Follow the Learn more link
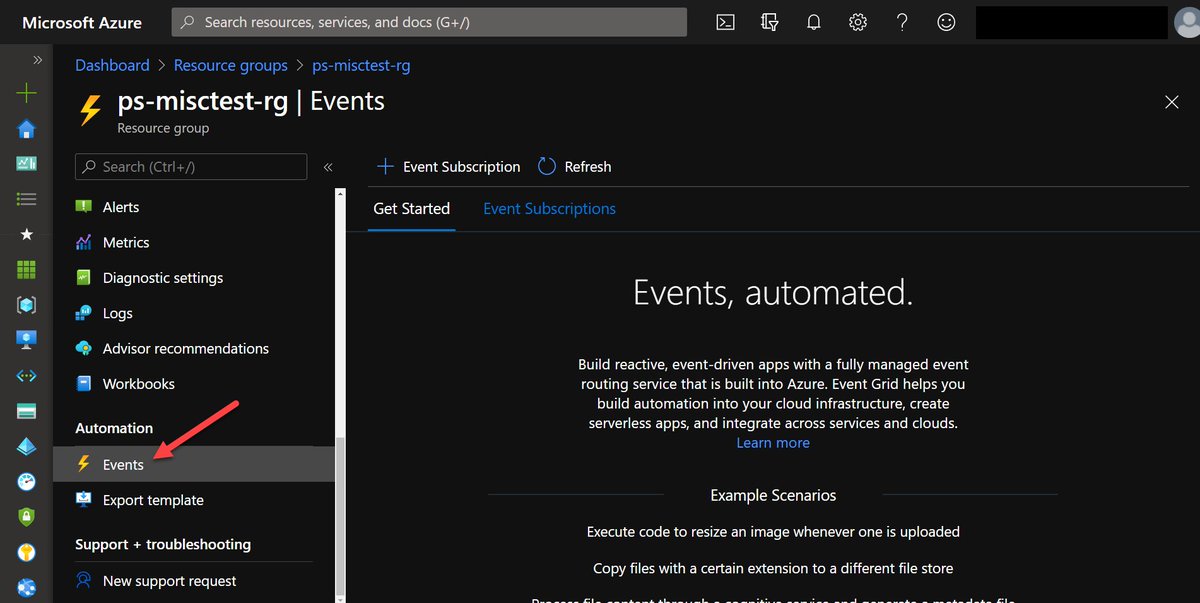1200x603 pixels. click(773, 443)
